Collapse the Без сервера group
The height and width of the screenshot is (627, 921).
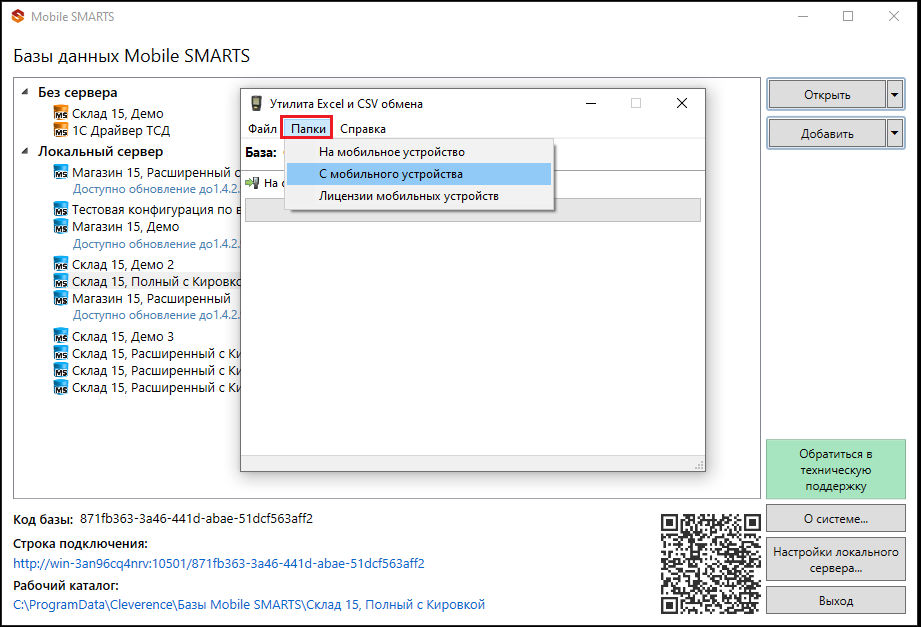(25, 92)
